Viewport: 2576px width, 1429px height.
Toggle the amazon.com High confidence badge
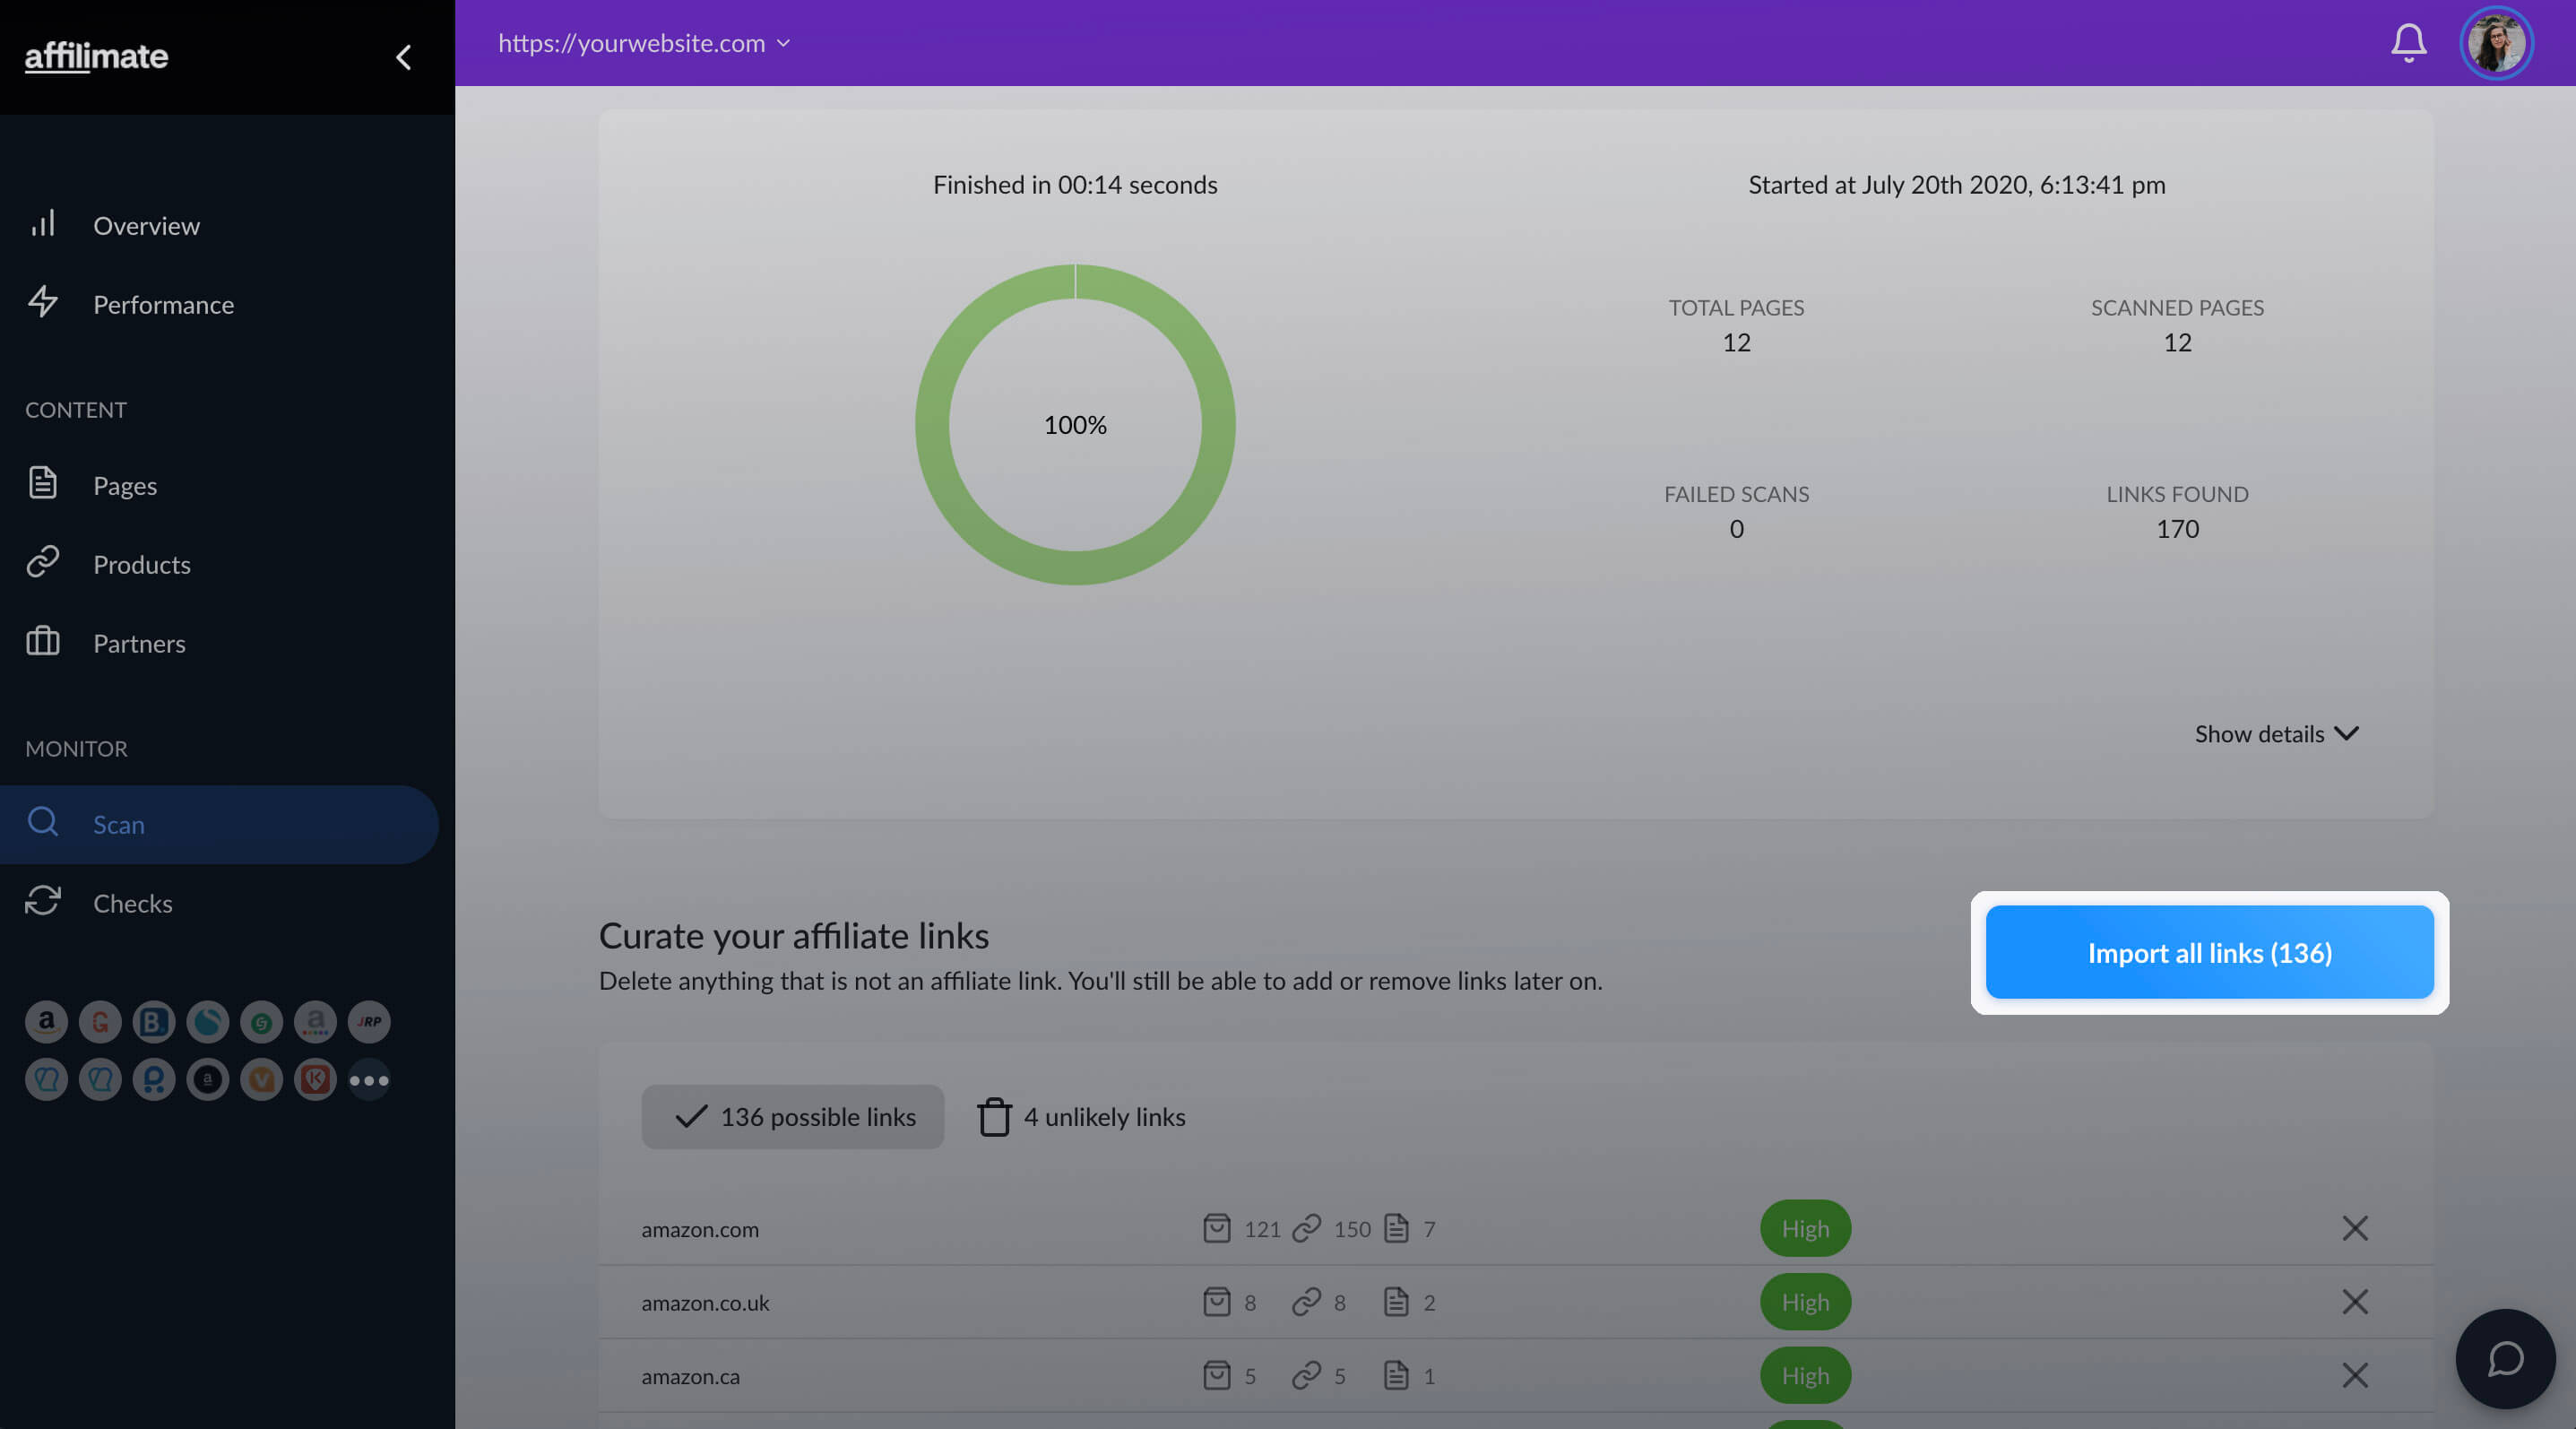tap(1803, 1228)
